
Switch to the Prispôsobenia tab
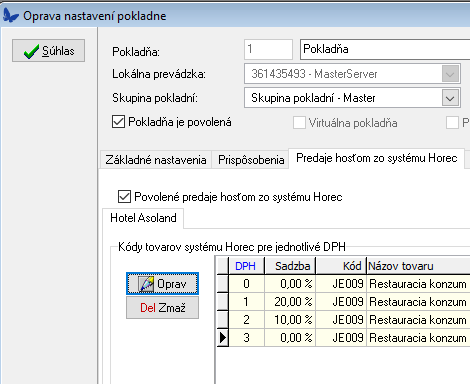tap(251, 160)
